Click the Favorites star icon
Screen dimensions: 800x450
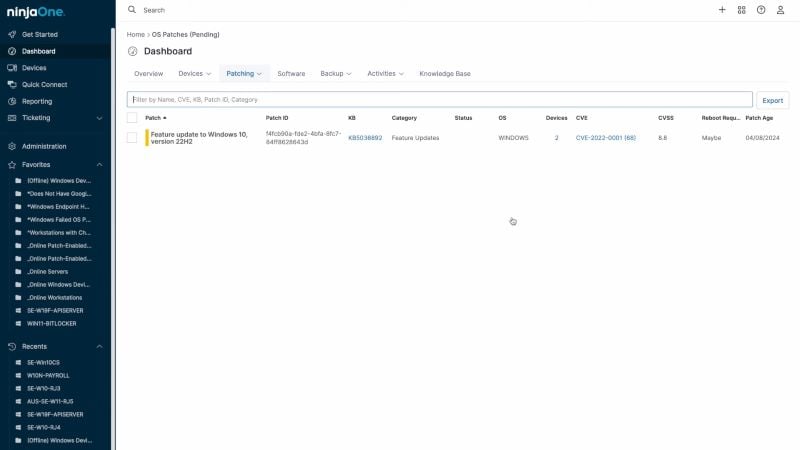pyautogui.click(x=12, y=165)
